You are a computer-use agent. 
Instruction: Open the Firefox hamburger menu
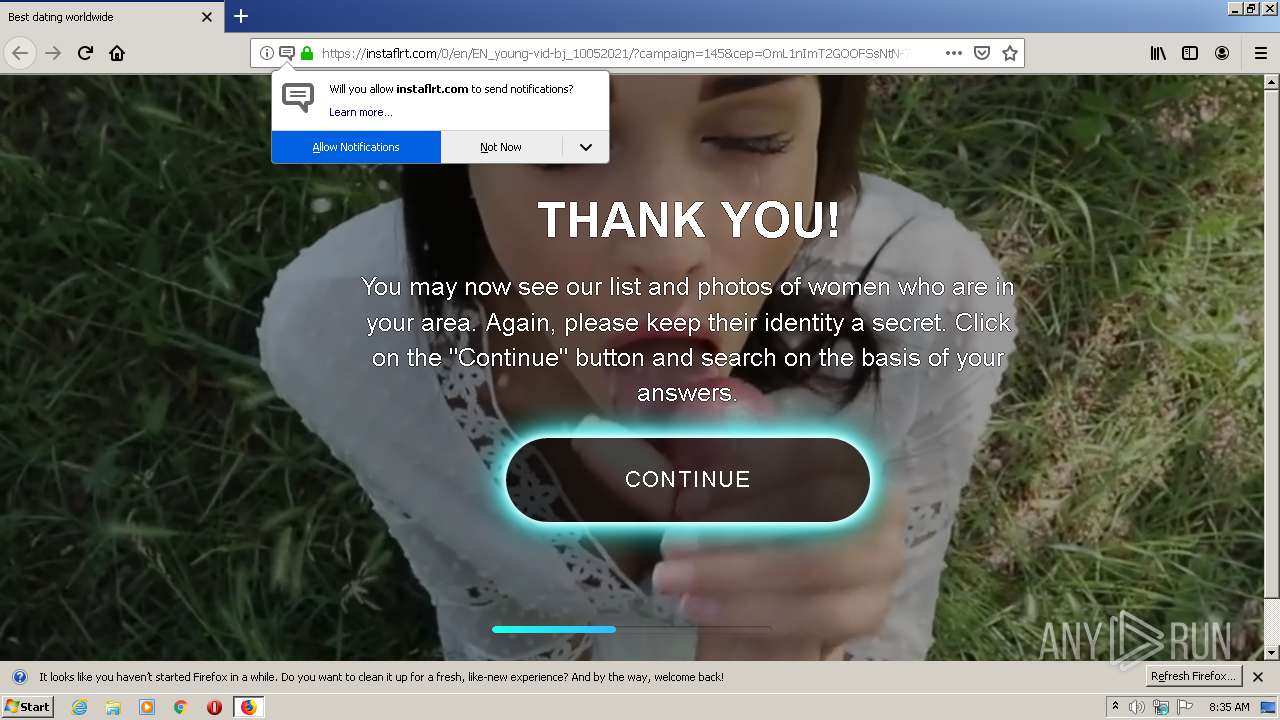1261,53
